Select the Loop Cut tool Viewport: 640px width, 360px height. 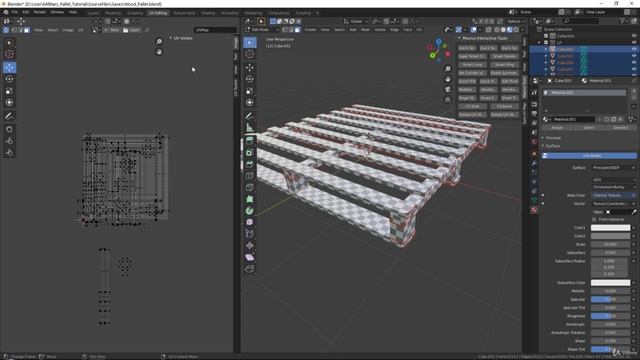tap(250, 176)
